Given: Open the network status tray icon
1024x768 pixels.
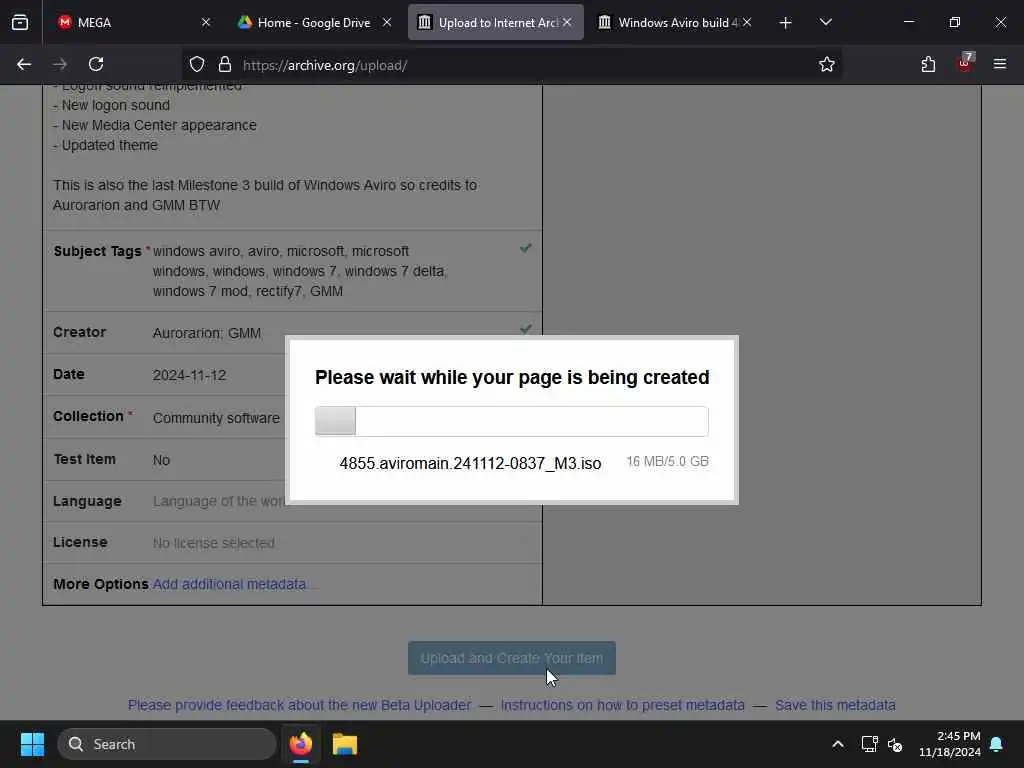Looking at the screenshot, I should click(x=869, y=744).
